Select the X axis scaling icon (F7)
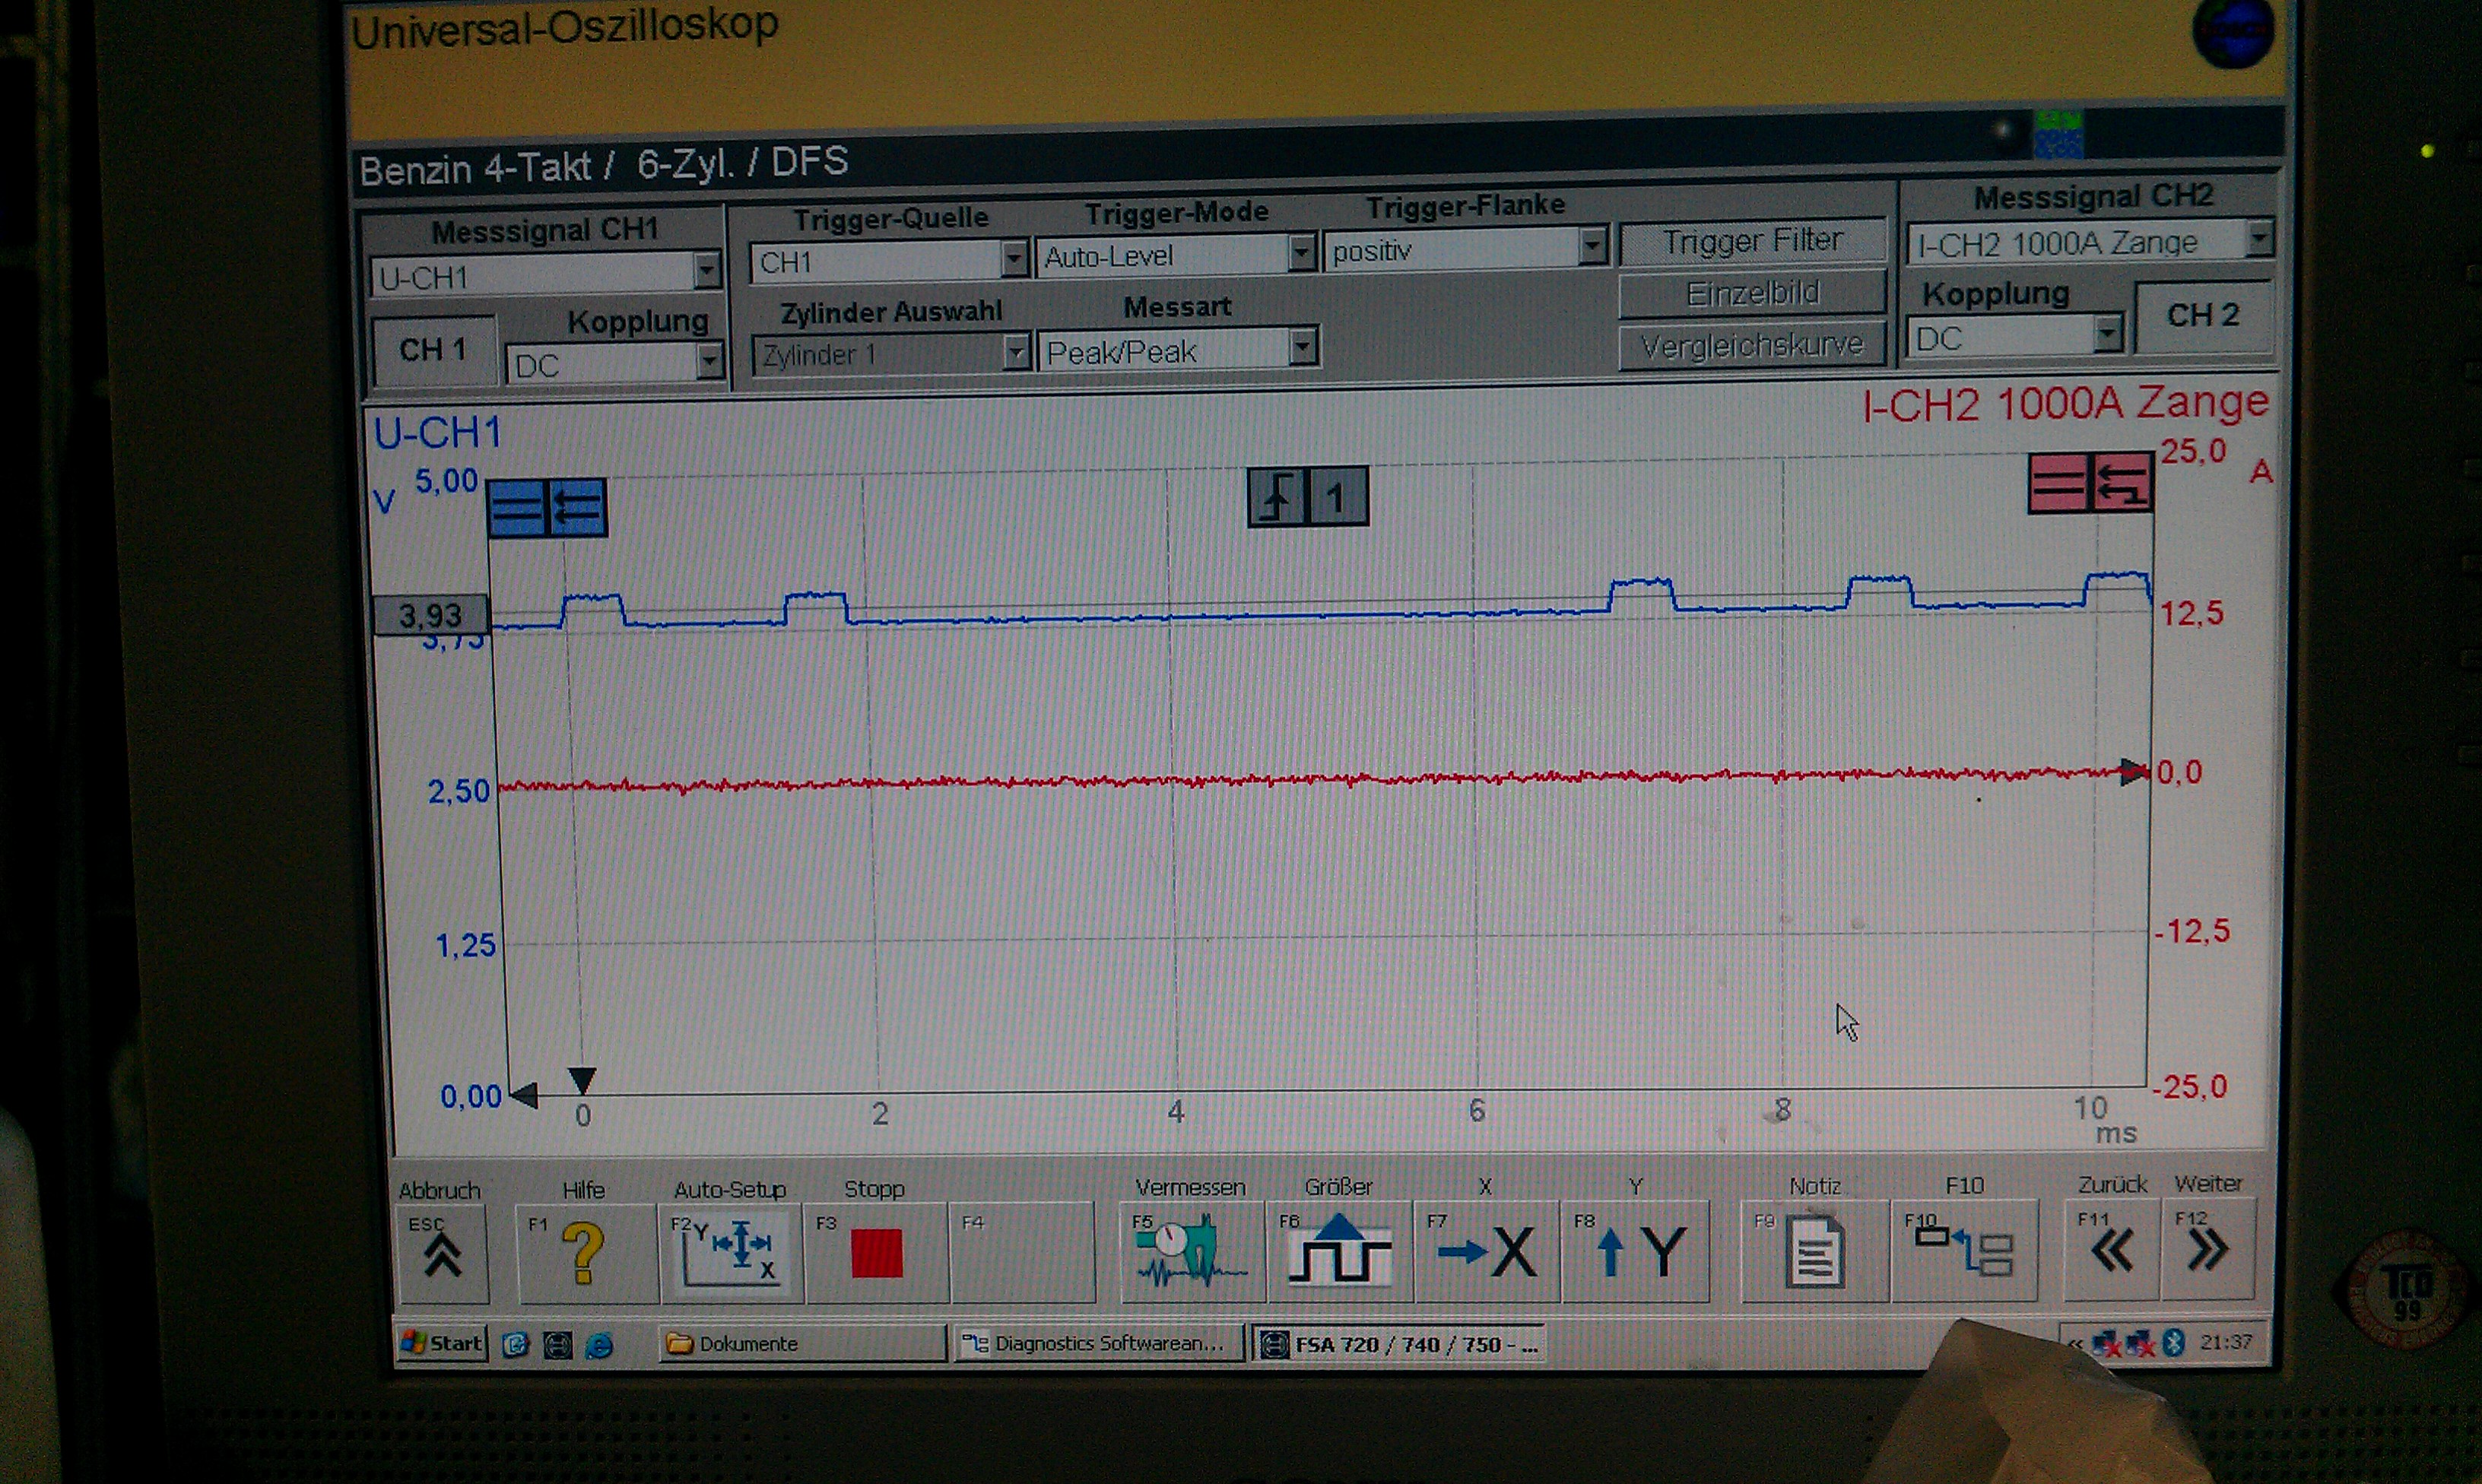The image size is (2482, 1484). [1486, 1252]
